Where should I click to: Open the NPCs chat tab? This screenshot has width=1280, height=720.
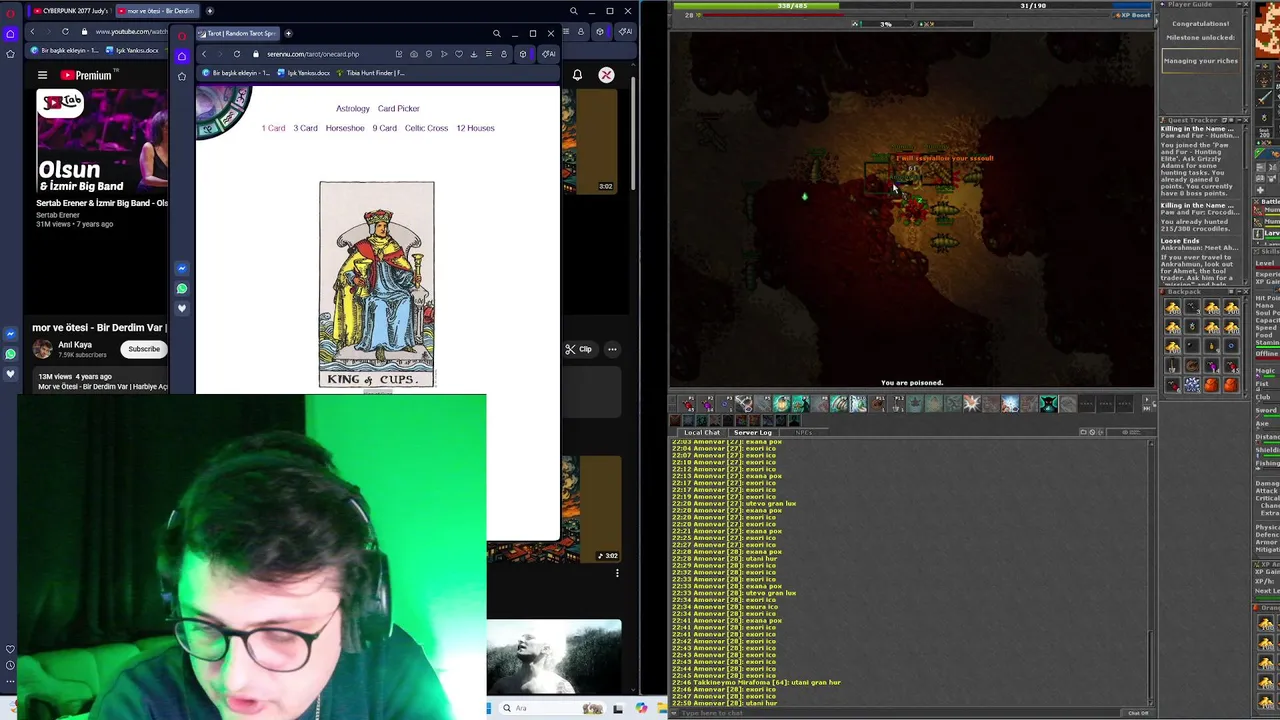804,433
